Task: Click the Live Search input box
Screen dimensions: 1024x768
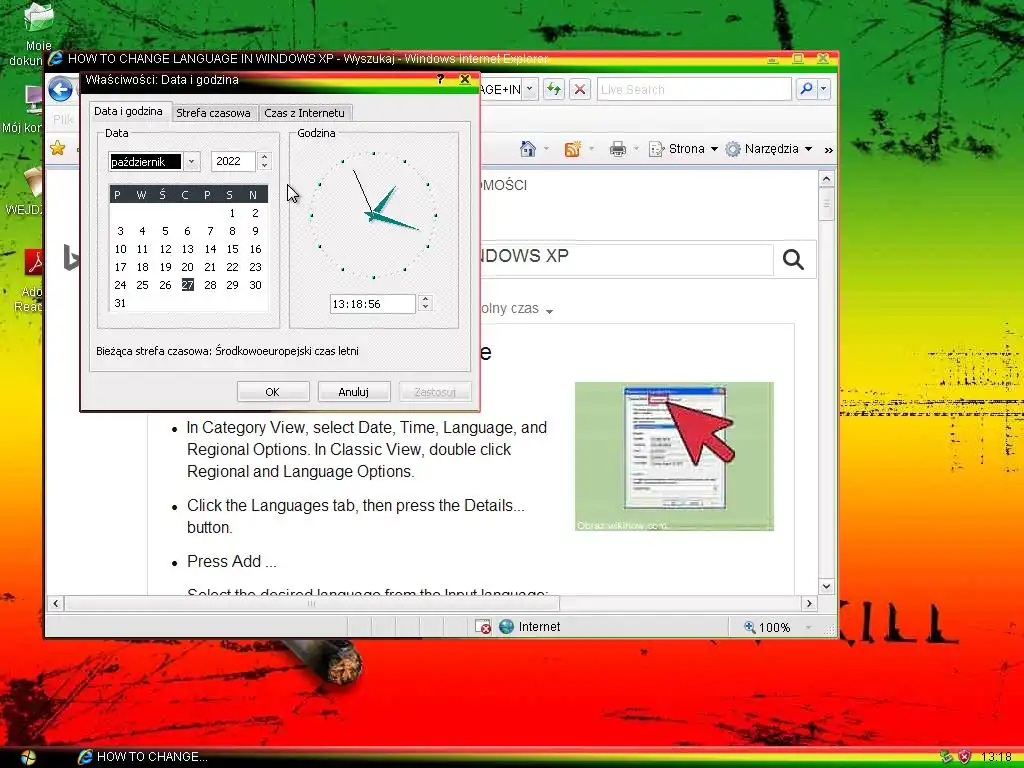Action: [694, 89]
